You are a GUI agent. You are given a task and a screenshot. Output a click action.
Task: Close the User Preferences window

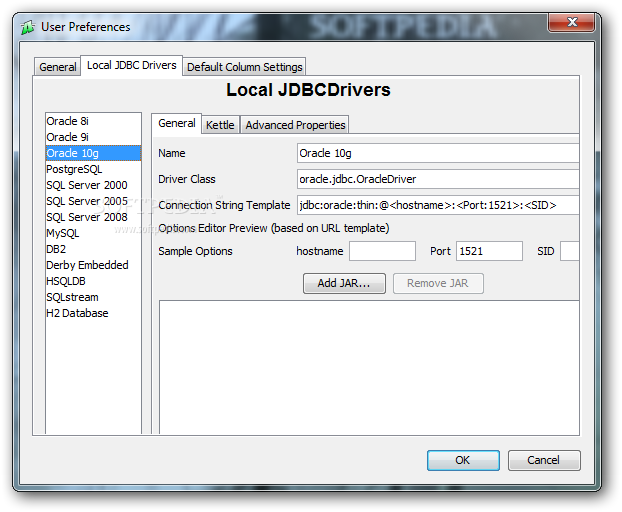tap(571, 22)
